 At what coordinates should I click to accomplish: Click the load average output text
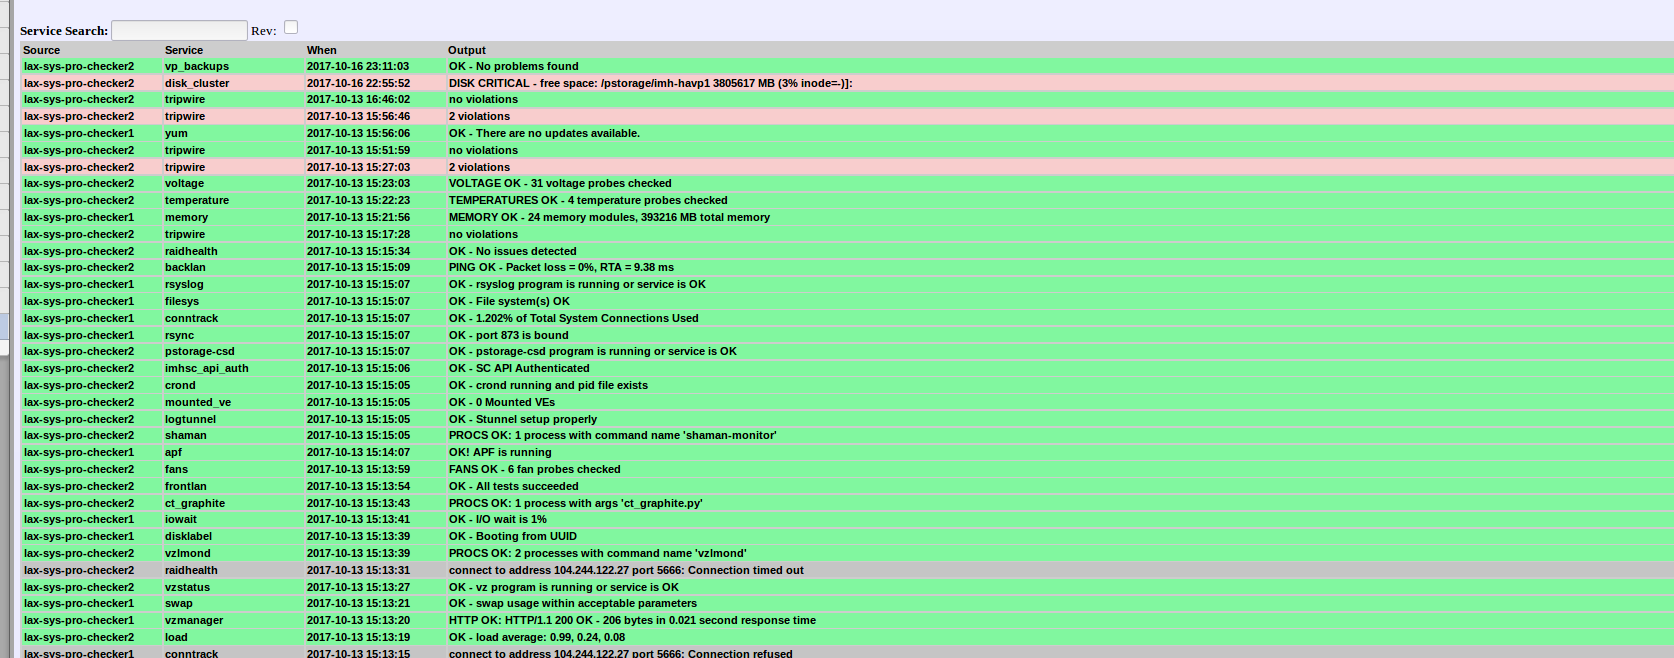[537, 637]
